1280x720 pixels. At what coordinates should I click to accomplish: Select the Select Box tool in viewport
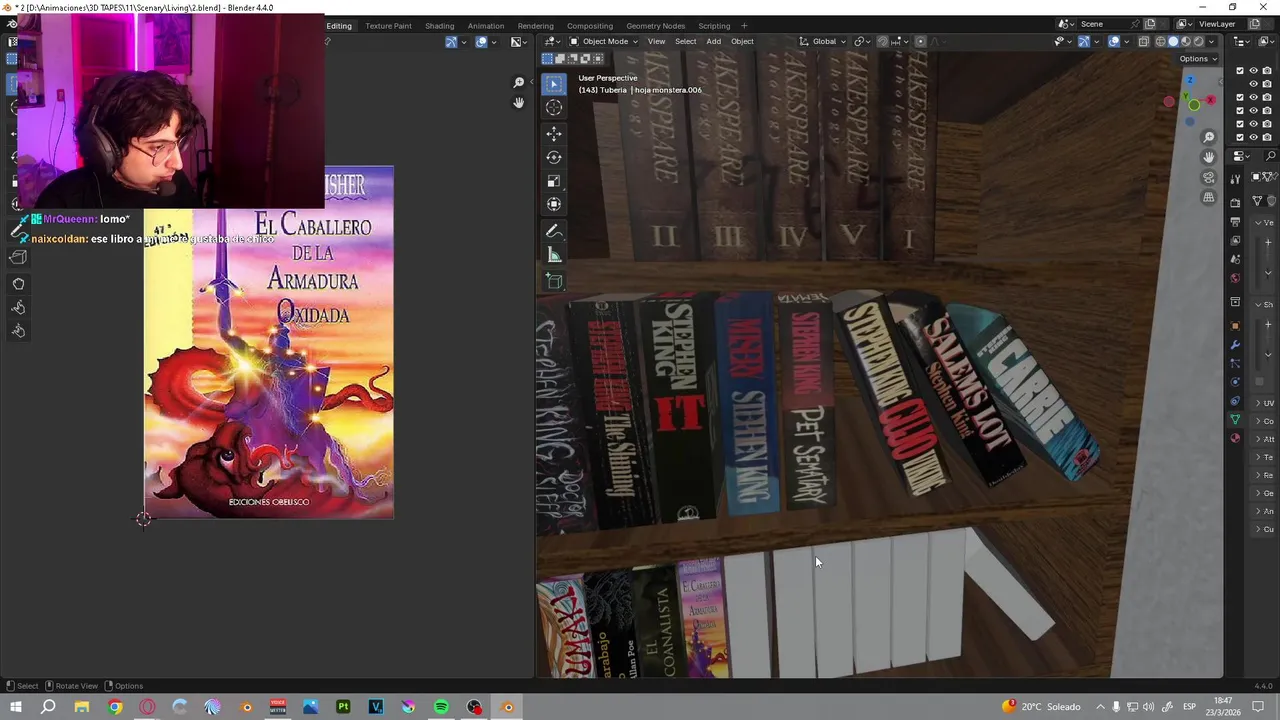(554, 84)
